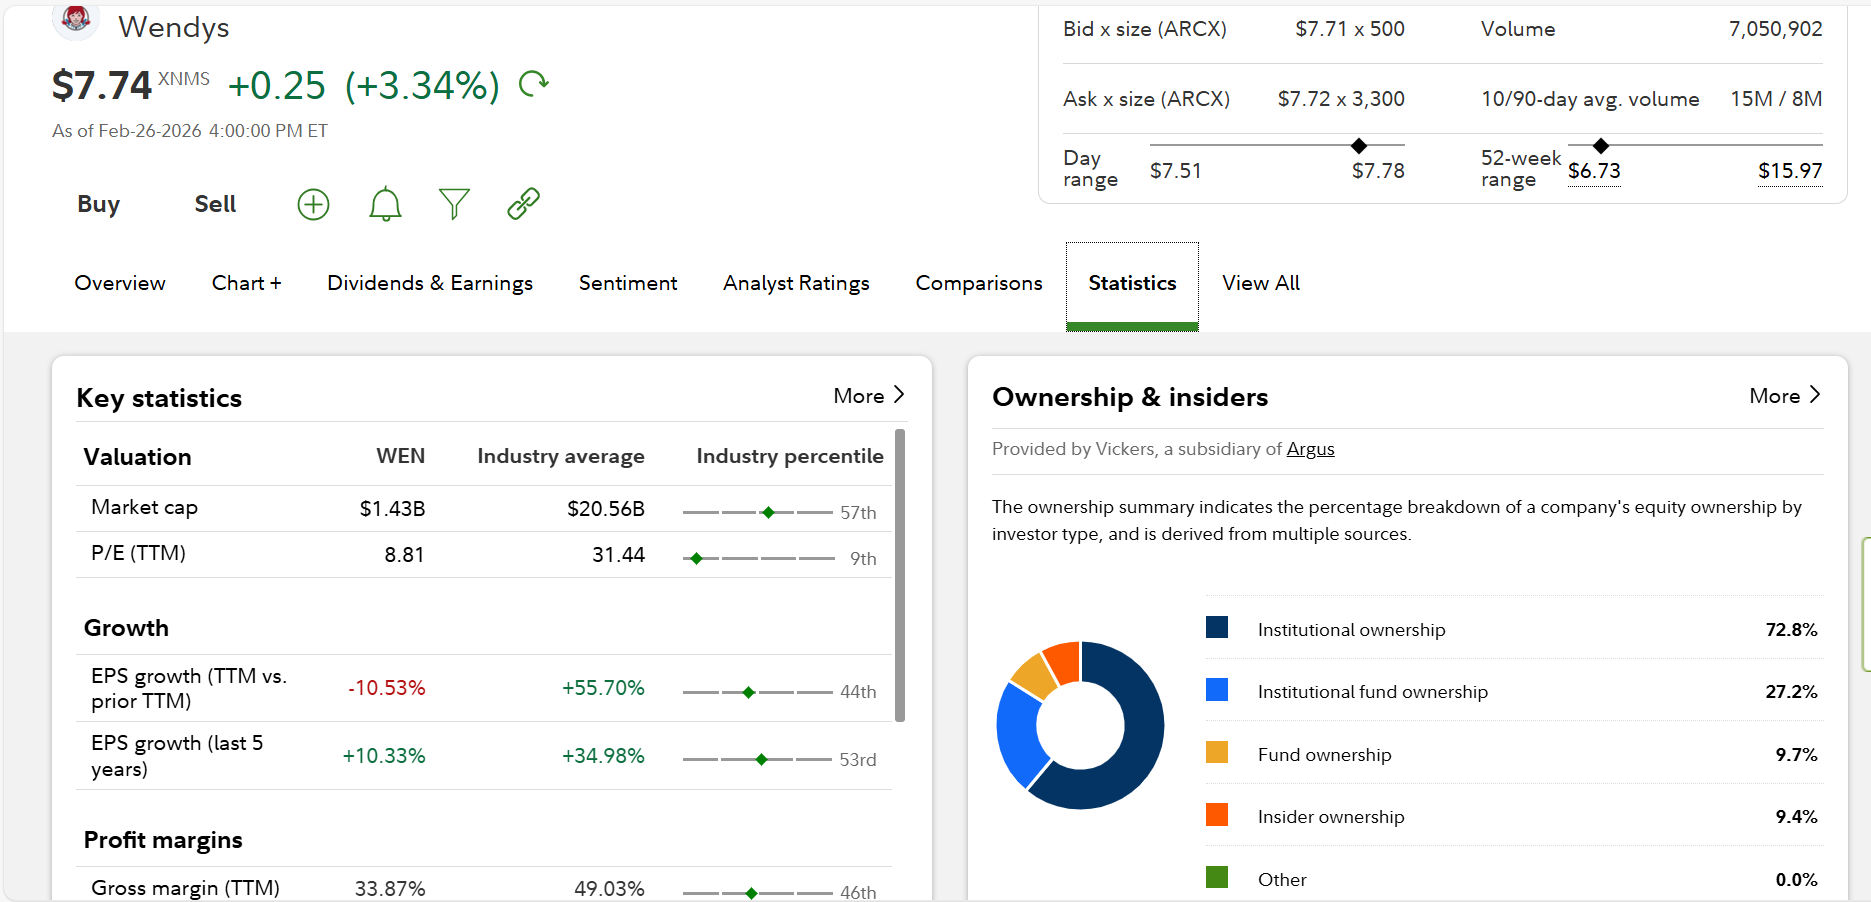This screenshot has width=1871, height=902.
Task: Click the Market cap percentile marker
Action: 768,512
